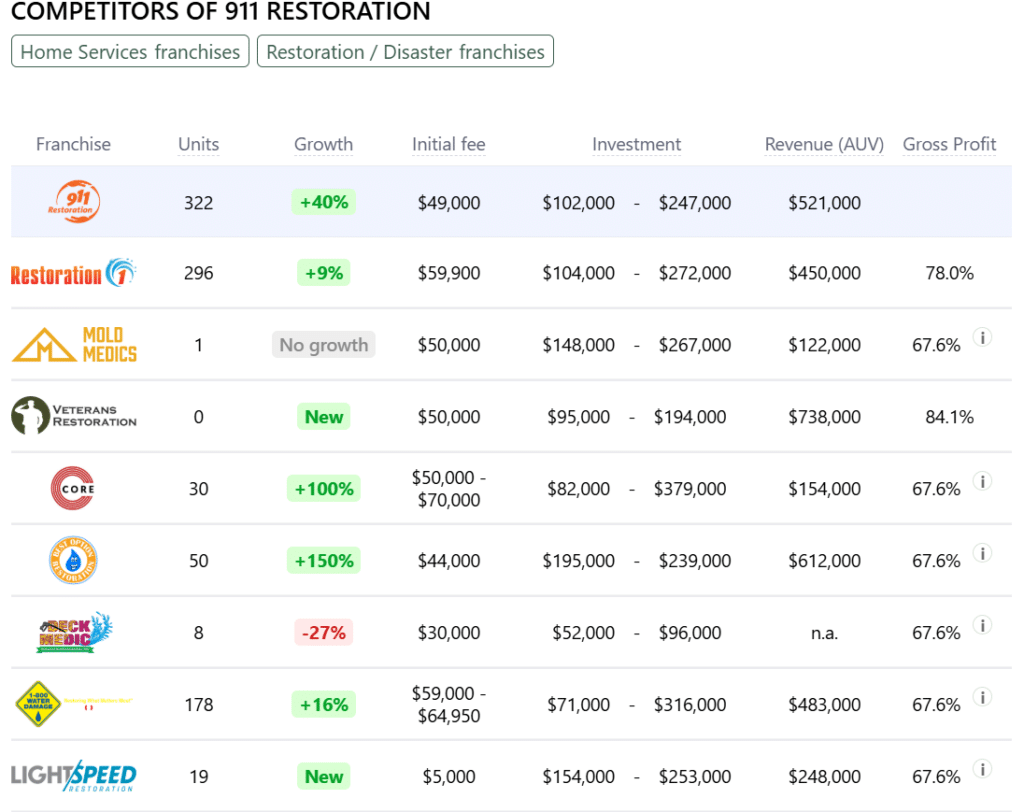
Task: Click info icon in Lightspeed Restoration row
Action: (x=982, y=768)
